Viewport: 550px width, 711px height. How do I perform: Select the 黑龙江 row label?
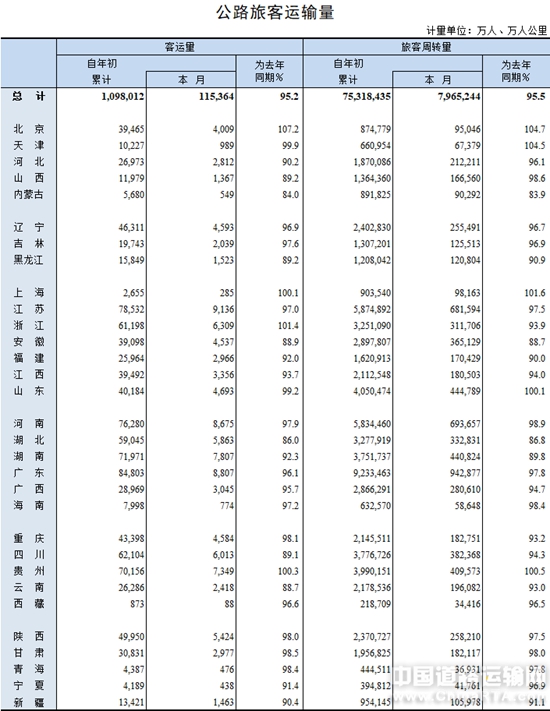pos(29,259)
